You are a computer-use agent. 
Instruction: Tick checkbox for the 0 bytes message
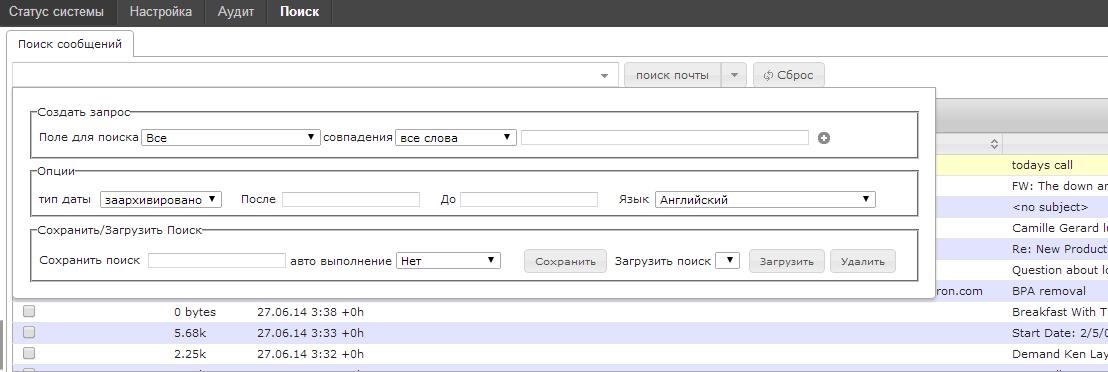click(29, 311)
